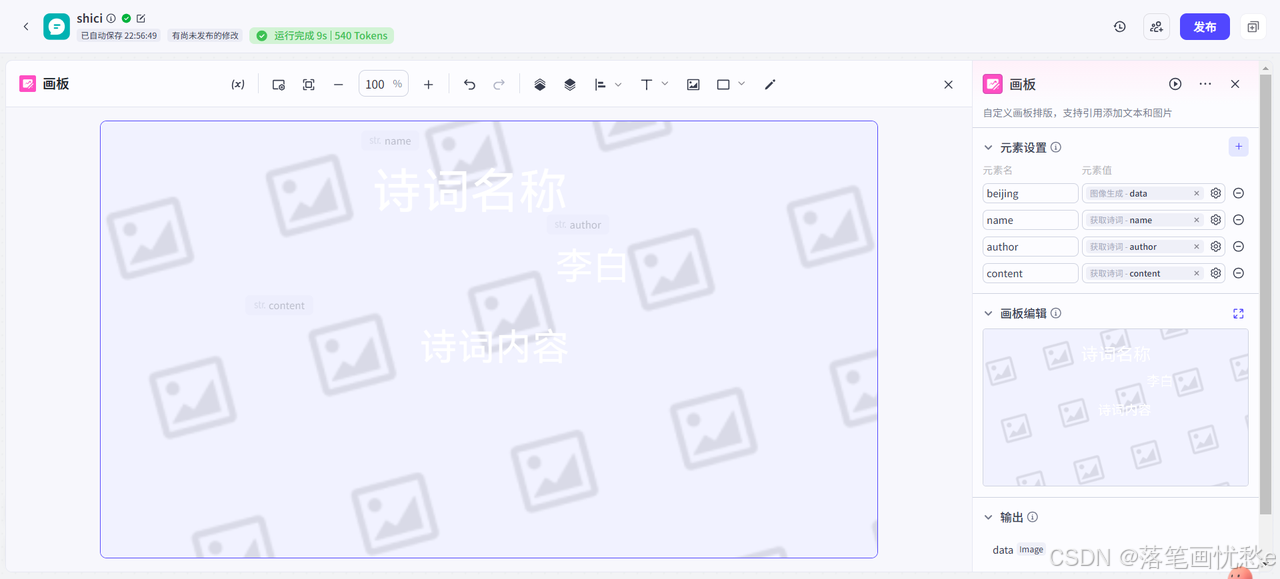Open settings gear for name element

1216,220
